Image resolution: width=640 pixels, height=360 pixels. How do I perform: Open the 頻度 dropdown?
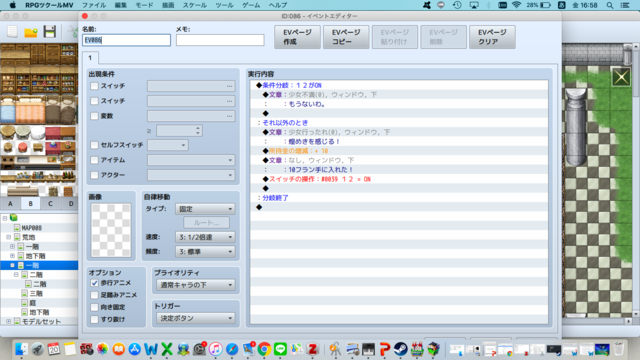point(205,252)
